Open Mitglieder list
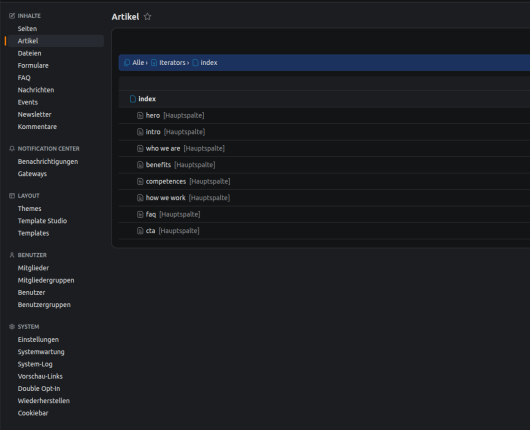This screenshot has height=430, width=530. pos(33,268)
